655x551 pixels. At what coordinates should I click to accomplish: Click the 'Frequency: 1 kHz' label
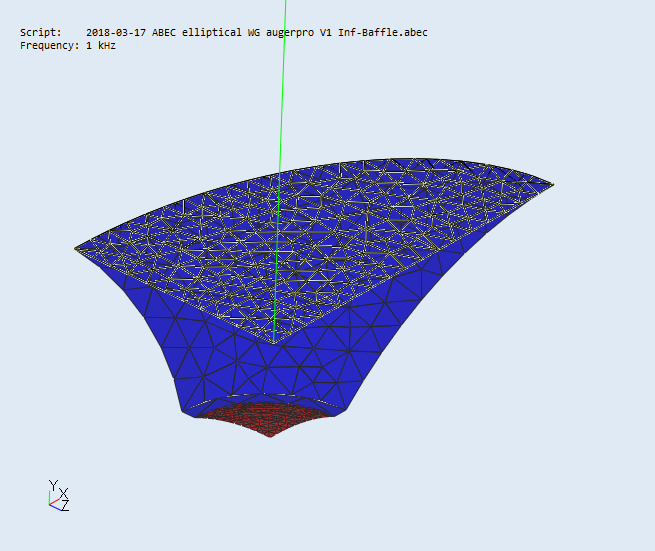tap(68, 46)
